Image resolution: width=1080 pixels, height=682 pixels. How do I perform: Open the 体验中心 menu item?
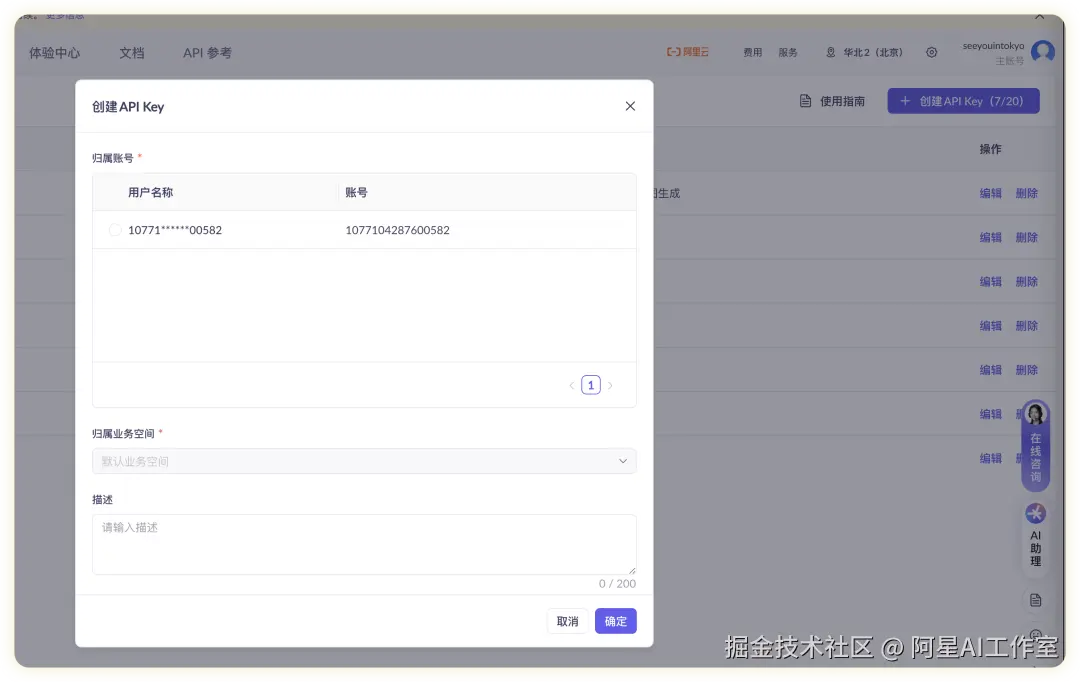[54, 53]
